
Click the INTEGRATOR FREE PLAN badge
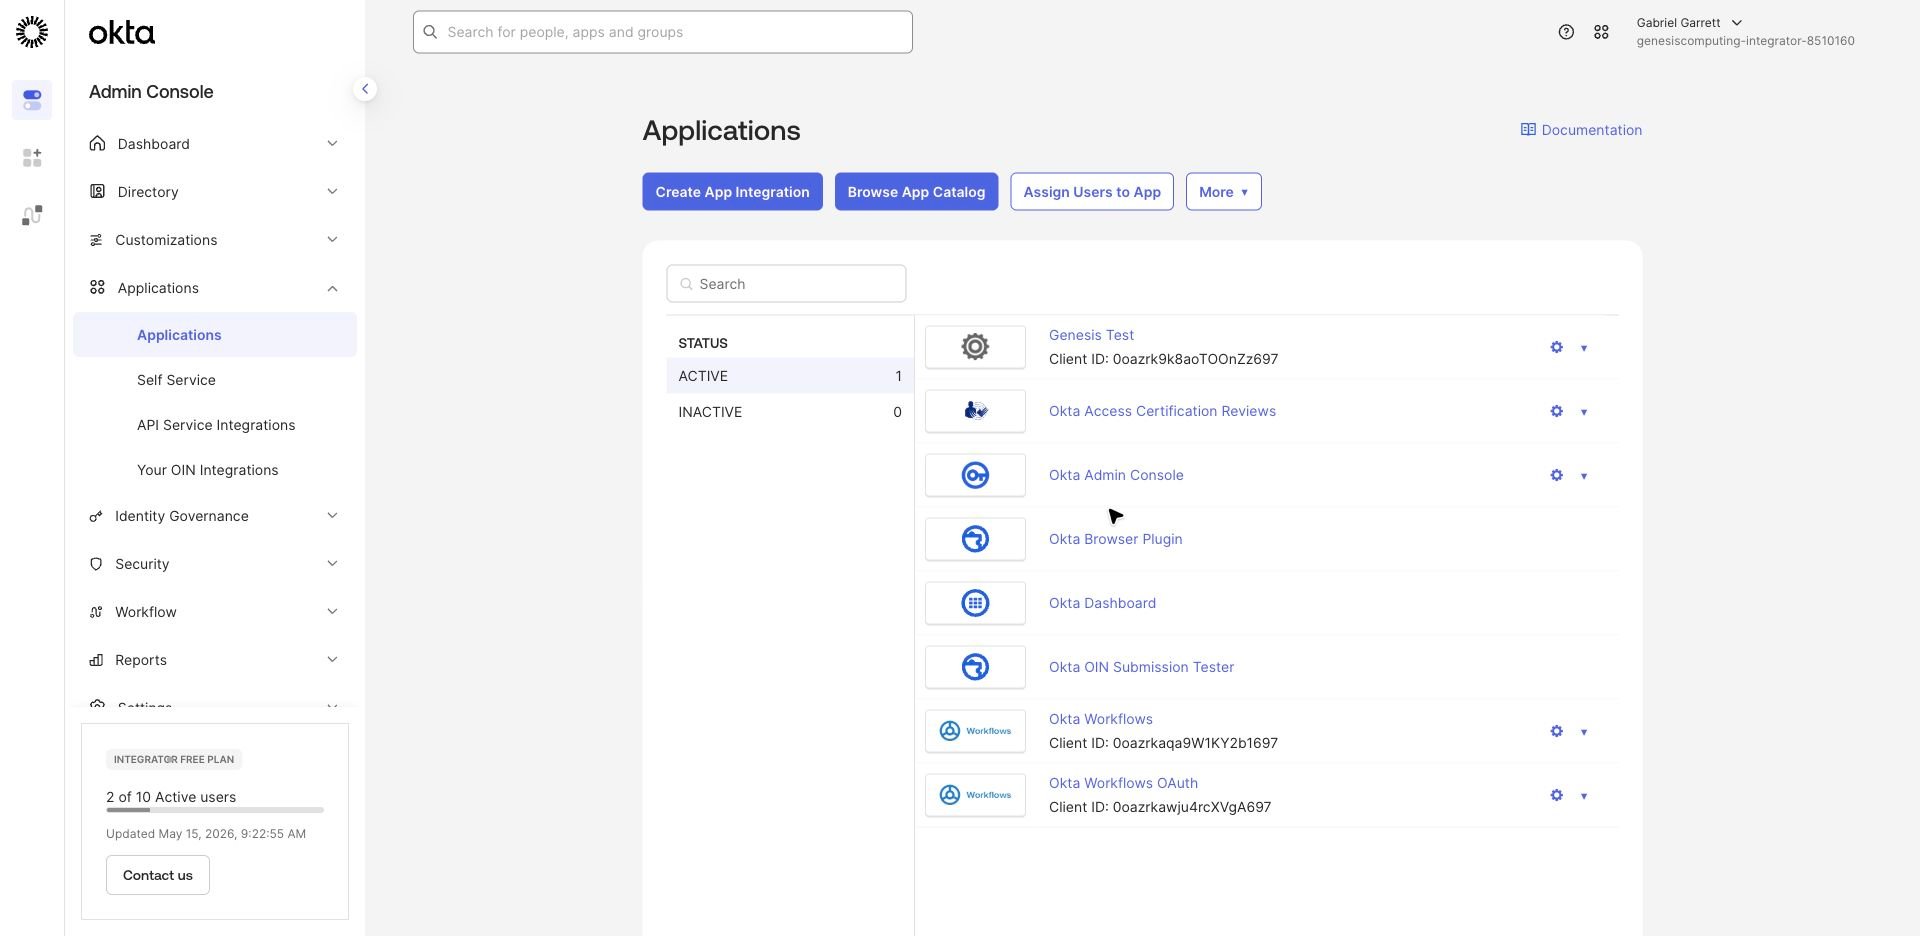(x=174, y=759)
